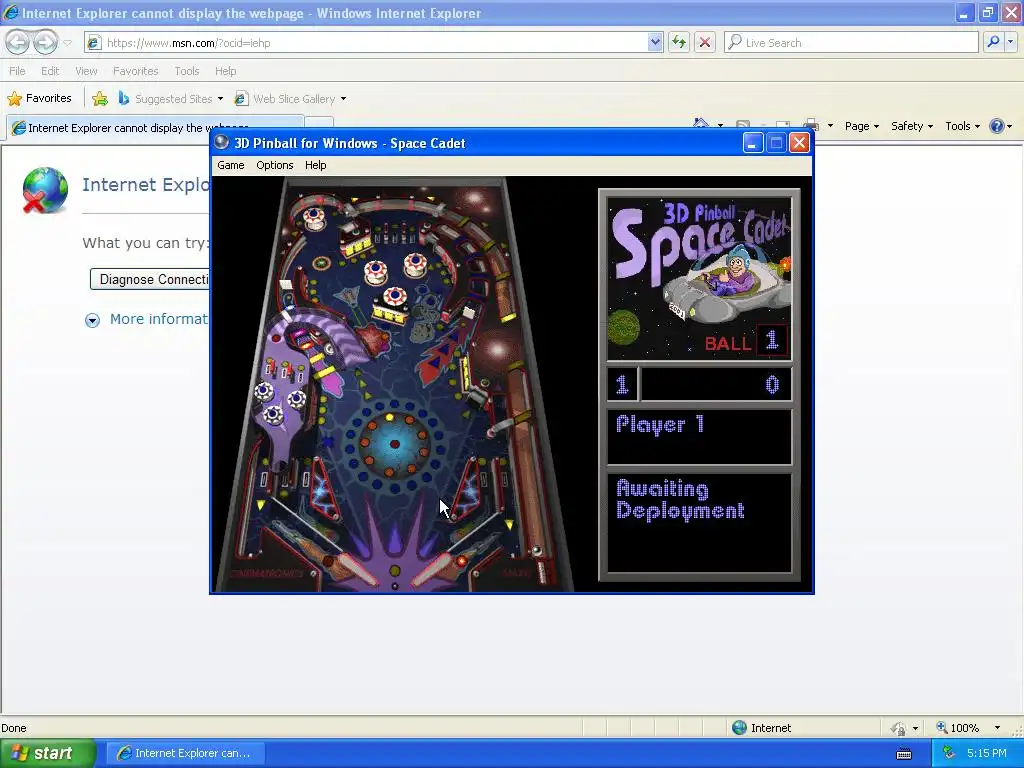
Task: Click the RSS Feeds icon
Action: pyautogui.click(x=743, y=124)
